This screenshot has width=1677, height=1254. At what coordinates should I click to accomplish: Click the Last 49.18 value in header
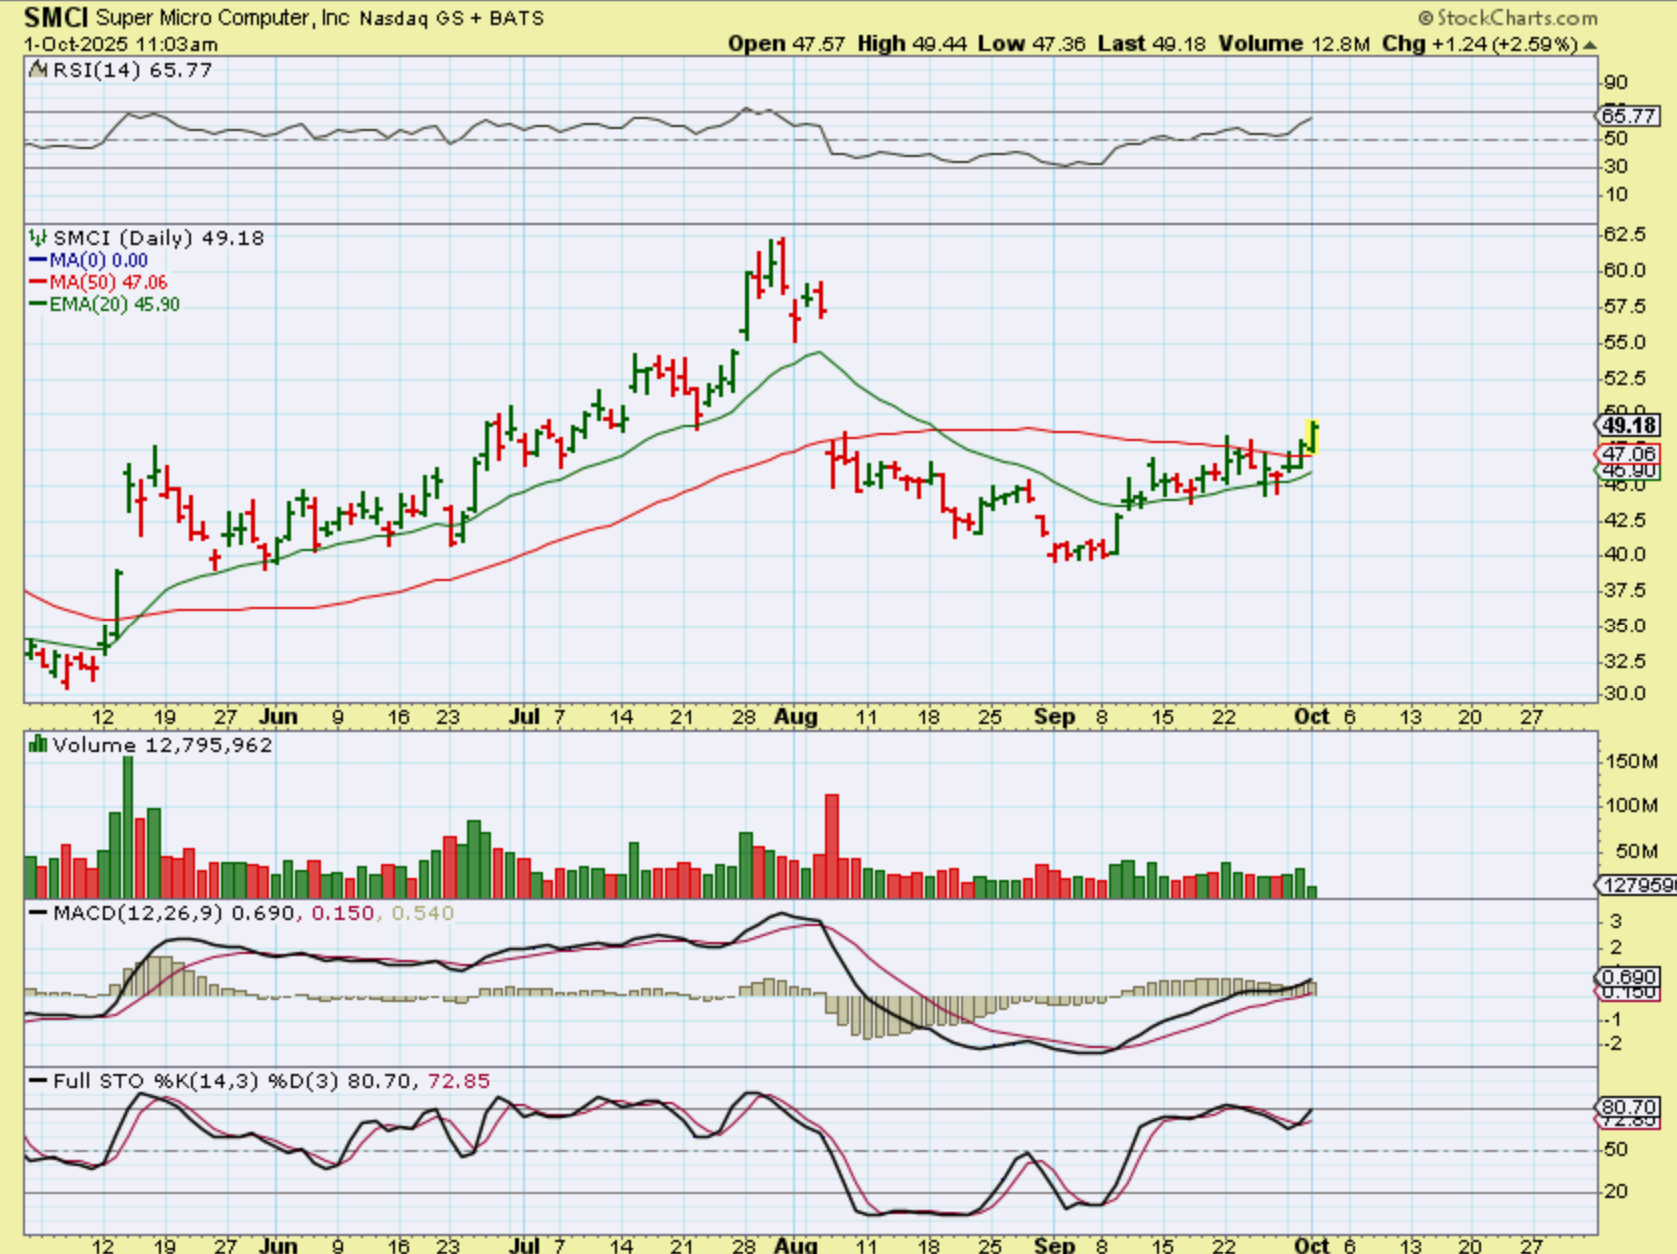tap(1151, 44)
